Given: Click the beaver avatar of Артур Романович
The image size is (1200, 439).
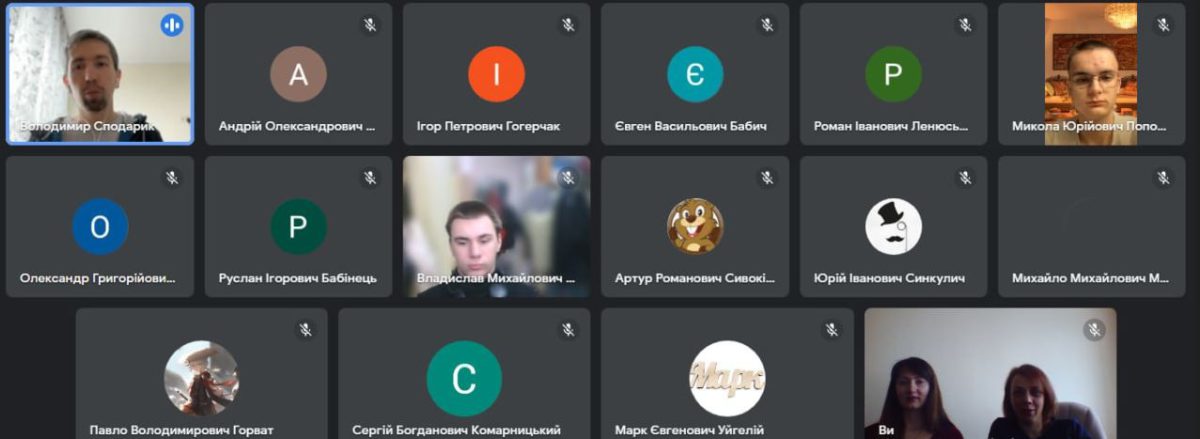Looking at the screenshot, I should 695,226.
